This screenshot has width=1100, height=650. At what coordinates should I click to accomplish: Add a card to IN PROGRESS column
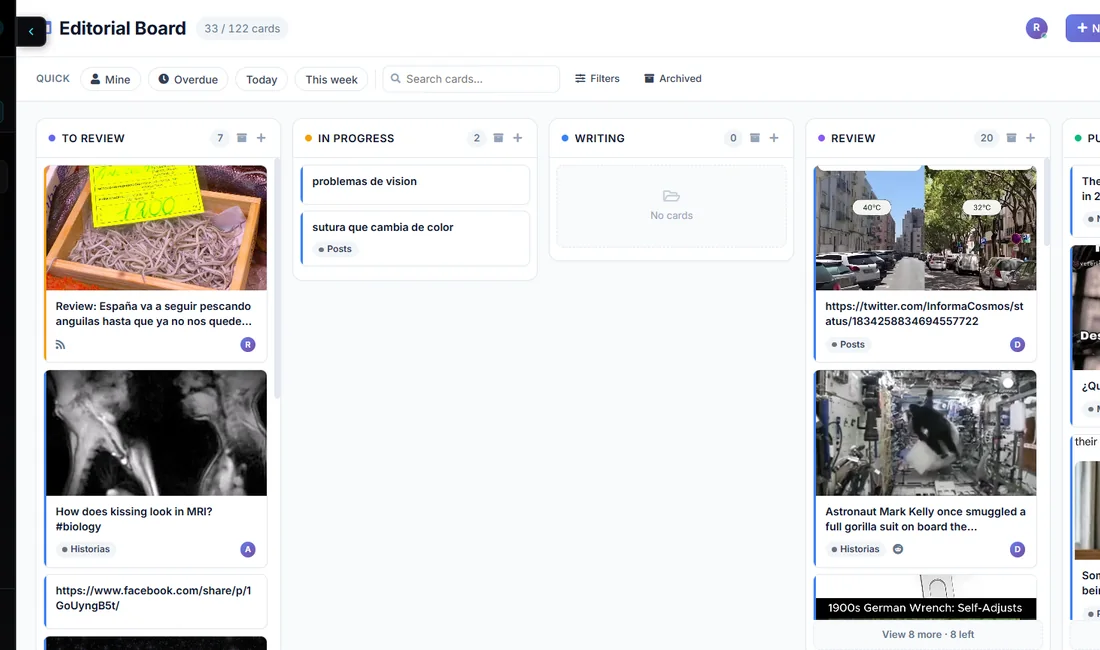coord(518,138)
